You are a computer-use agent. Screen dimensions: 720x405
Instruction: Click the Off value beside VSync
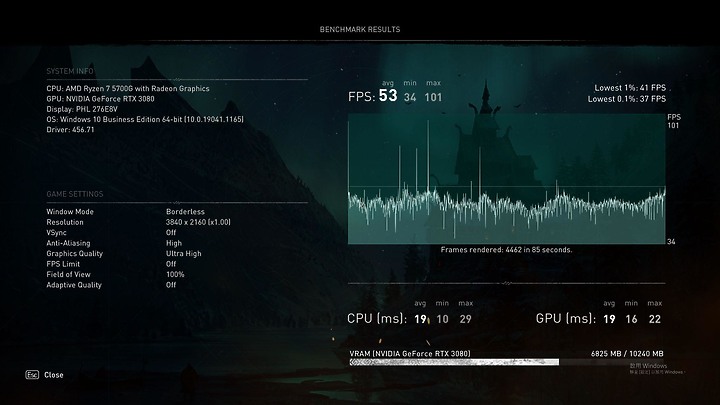171,233
